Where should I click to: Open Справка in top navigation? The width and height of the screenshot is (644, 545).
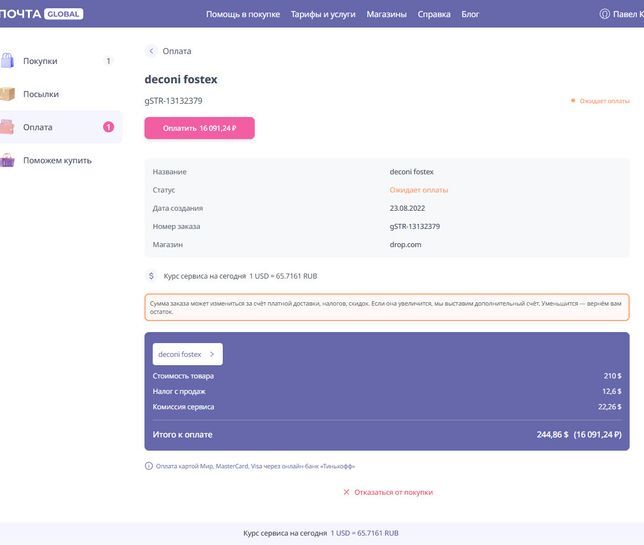(433, 14)
